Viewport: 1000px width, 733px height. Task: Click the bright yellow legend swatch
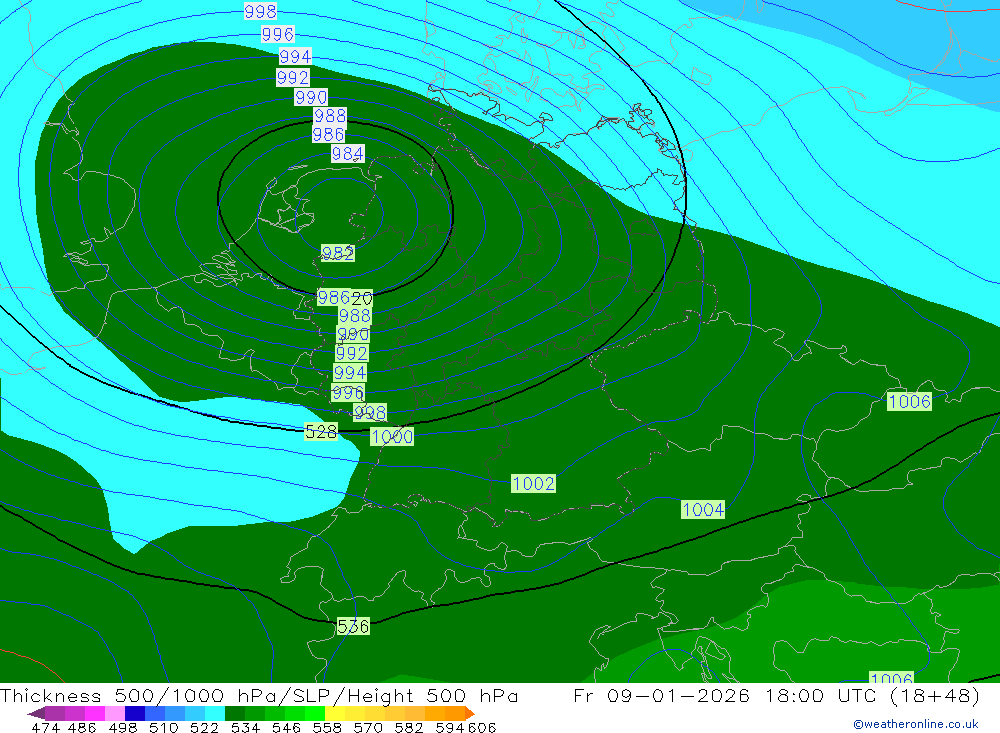click(335, 713)
